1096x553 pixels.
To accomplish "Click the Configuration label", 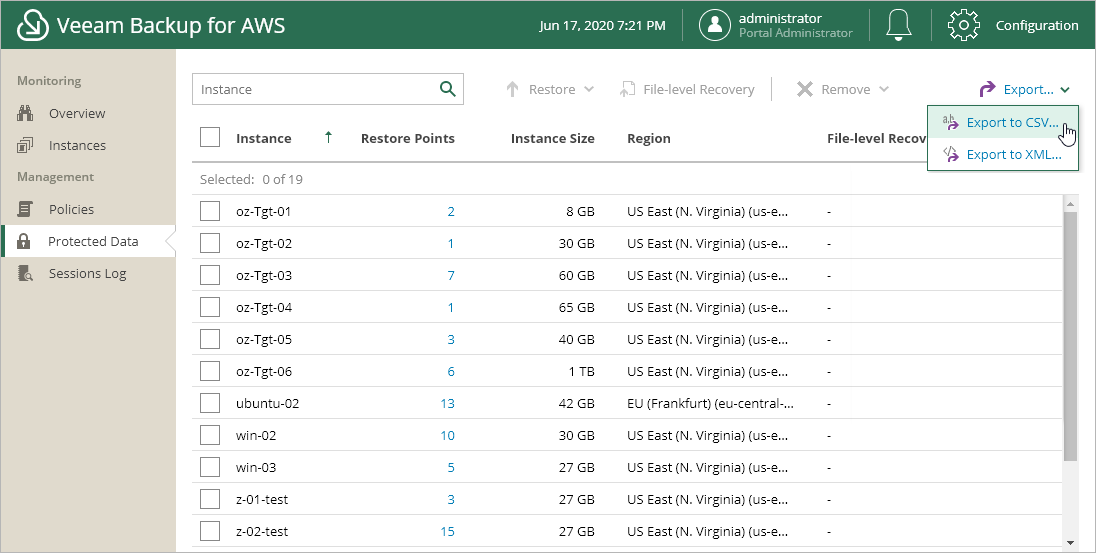I will pyautogui.click(x=1037, y=25).
